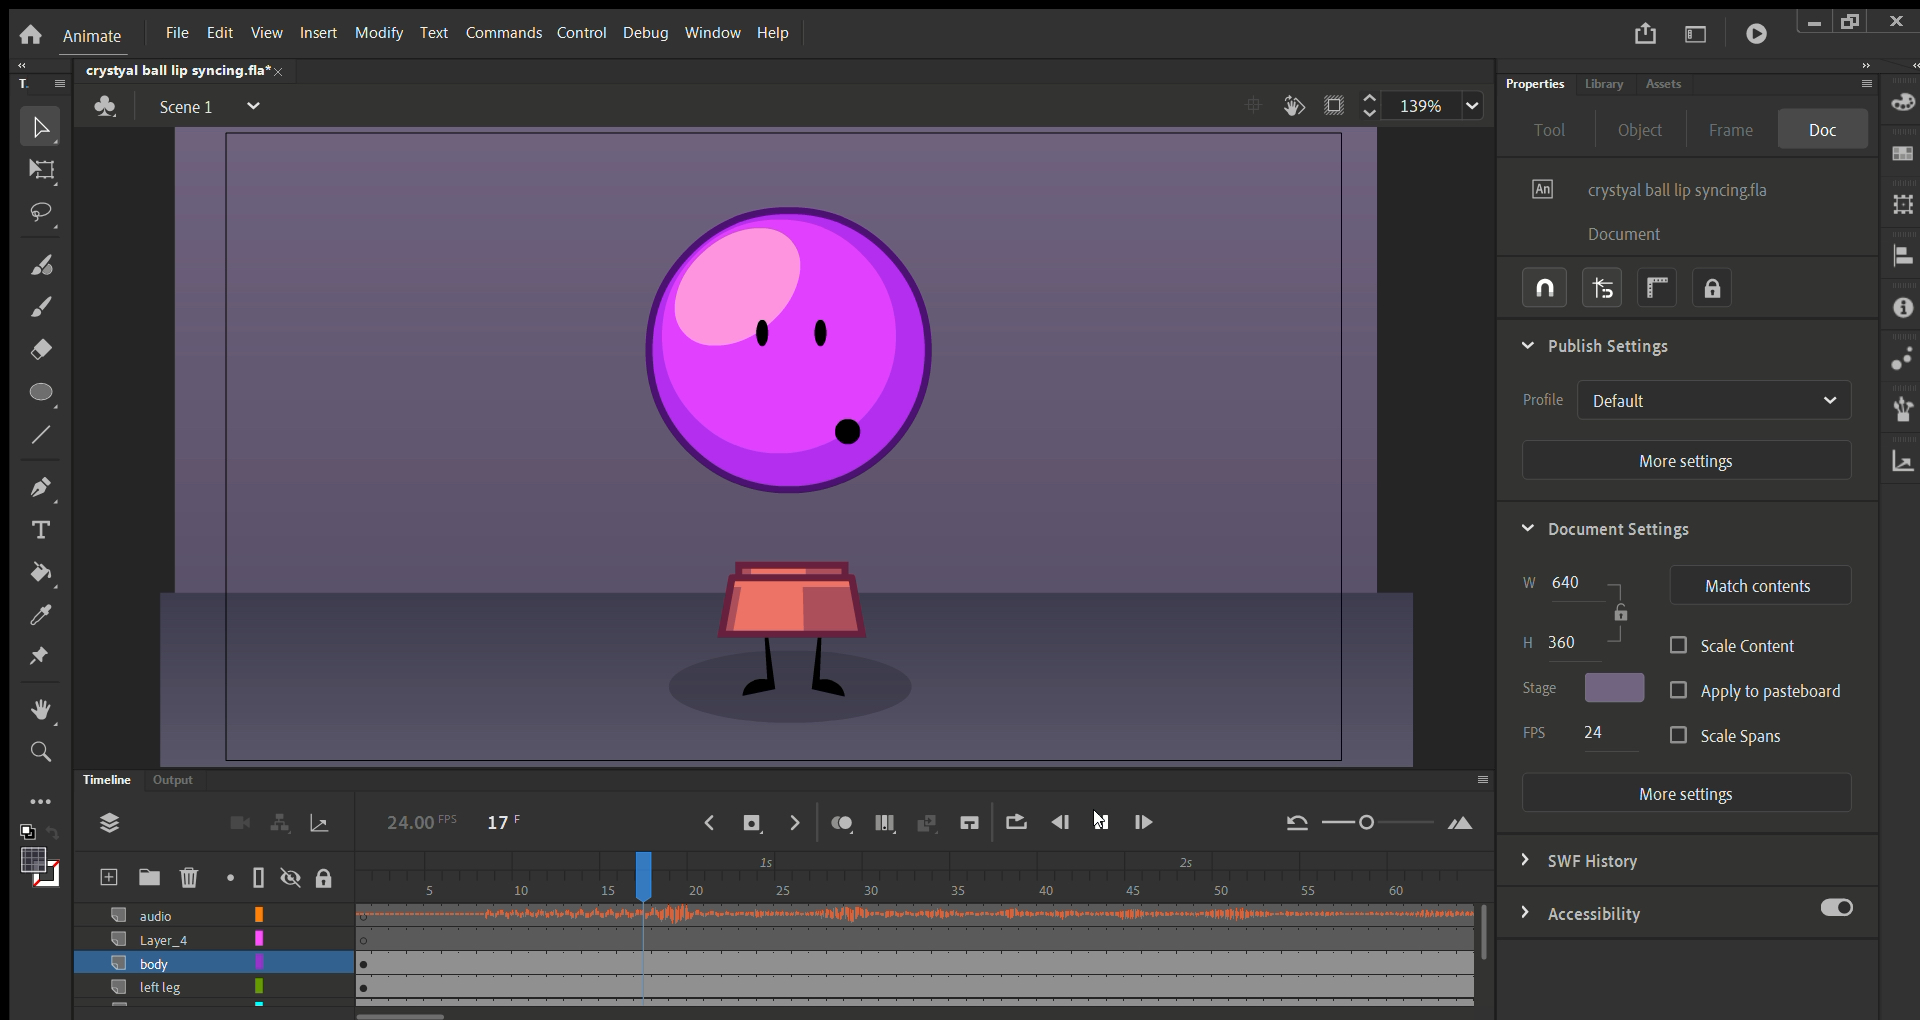Toggle the Loop playback button
1920x1020 pixels.
[x=1016, y=822]
